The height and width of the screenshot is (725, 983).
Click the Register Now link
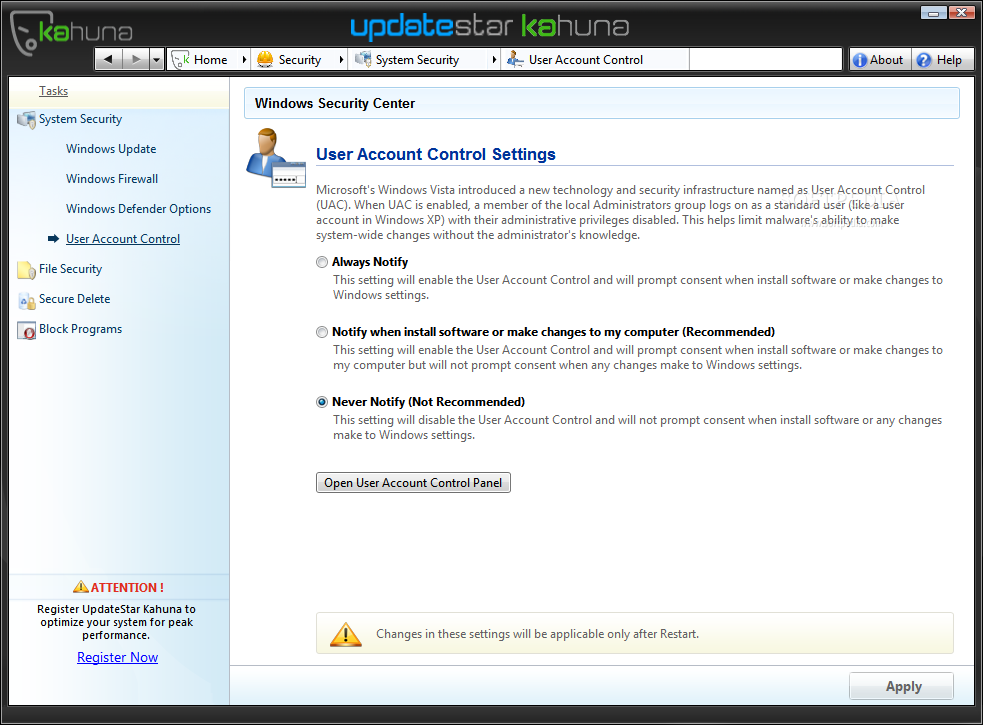click(117, 657)
